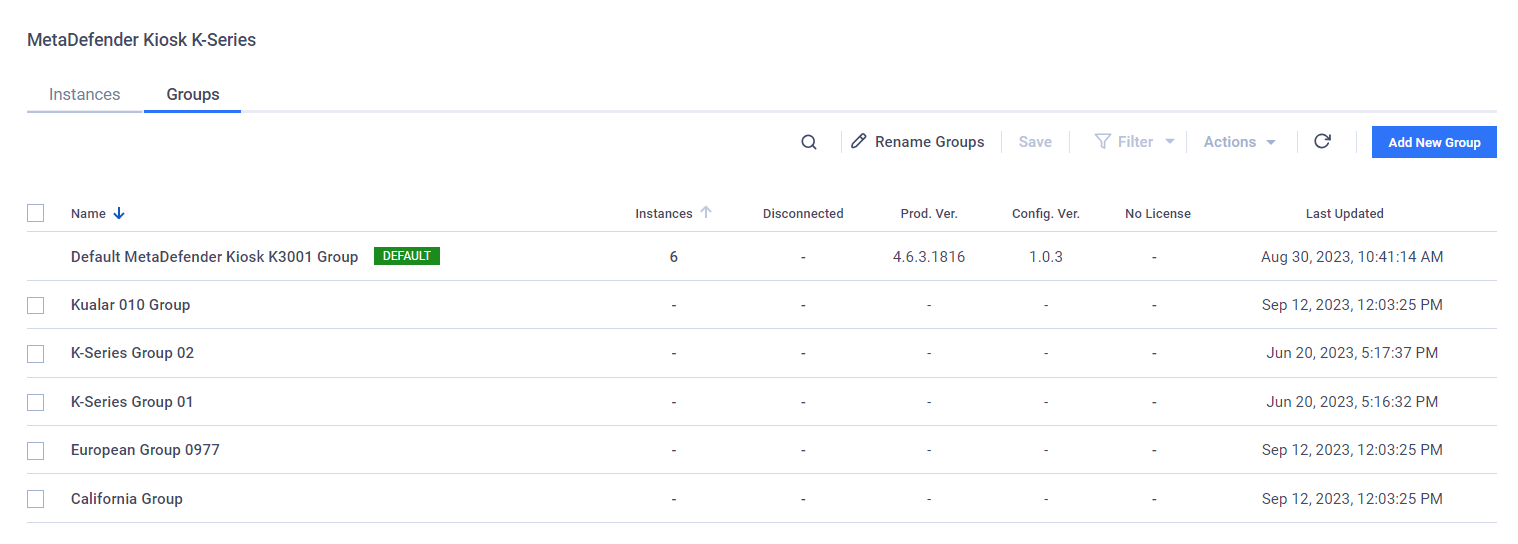This screenshot has height=544, width=1518.
Task: Open the search magnifier icon
Action: [x=809, y=142]
